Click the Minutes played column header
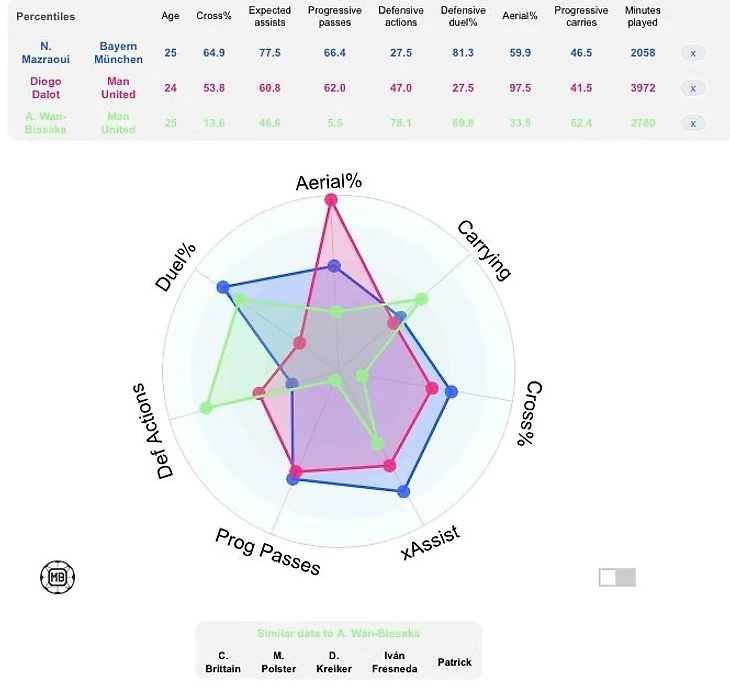This screenshot has height=697, width=730. [x=643, y=16]
